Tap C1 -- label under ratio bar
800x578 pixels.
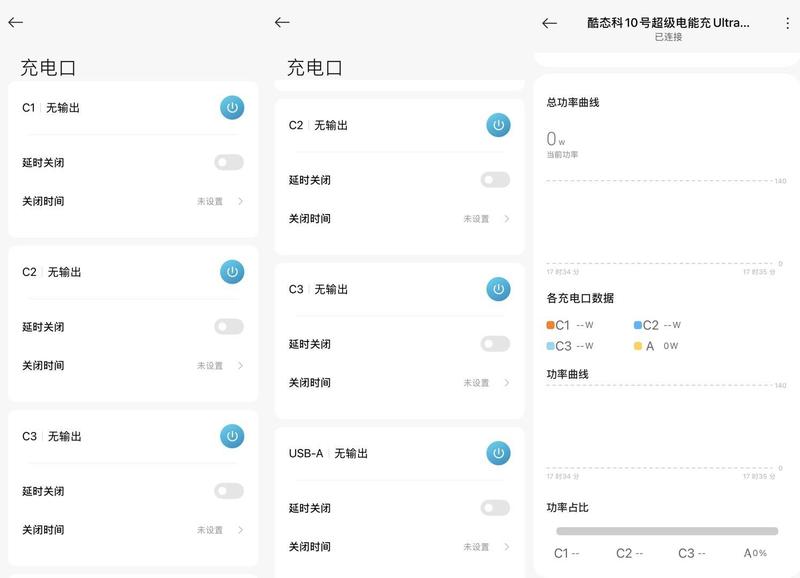[x=566, y=553]
